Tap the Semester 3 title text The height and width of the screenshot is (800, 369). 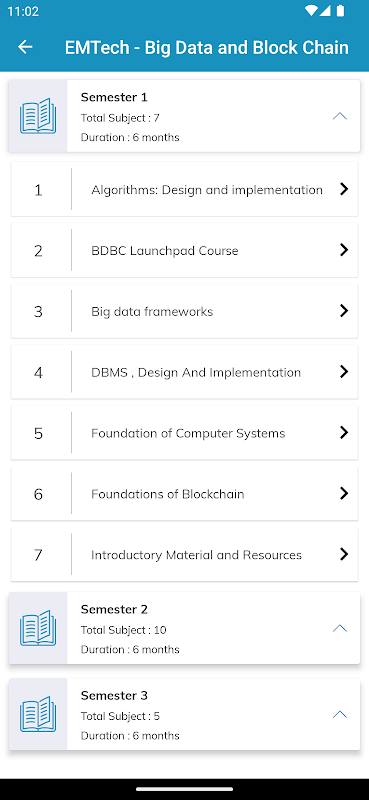[114, 695]
